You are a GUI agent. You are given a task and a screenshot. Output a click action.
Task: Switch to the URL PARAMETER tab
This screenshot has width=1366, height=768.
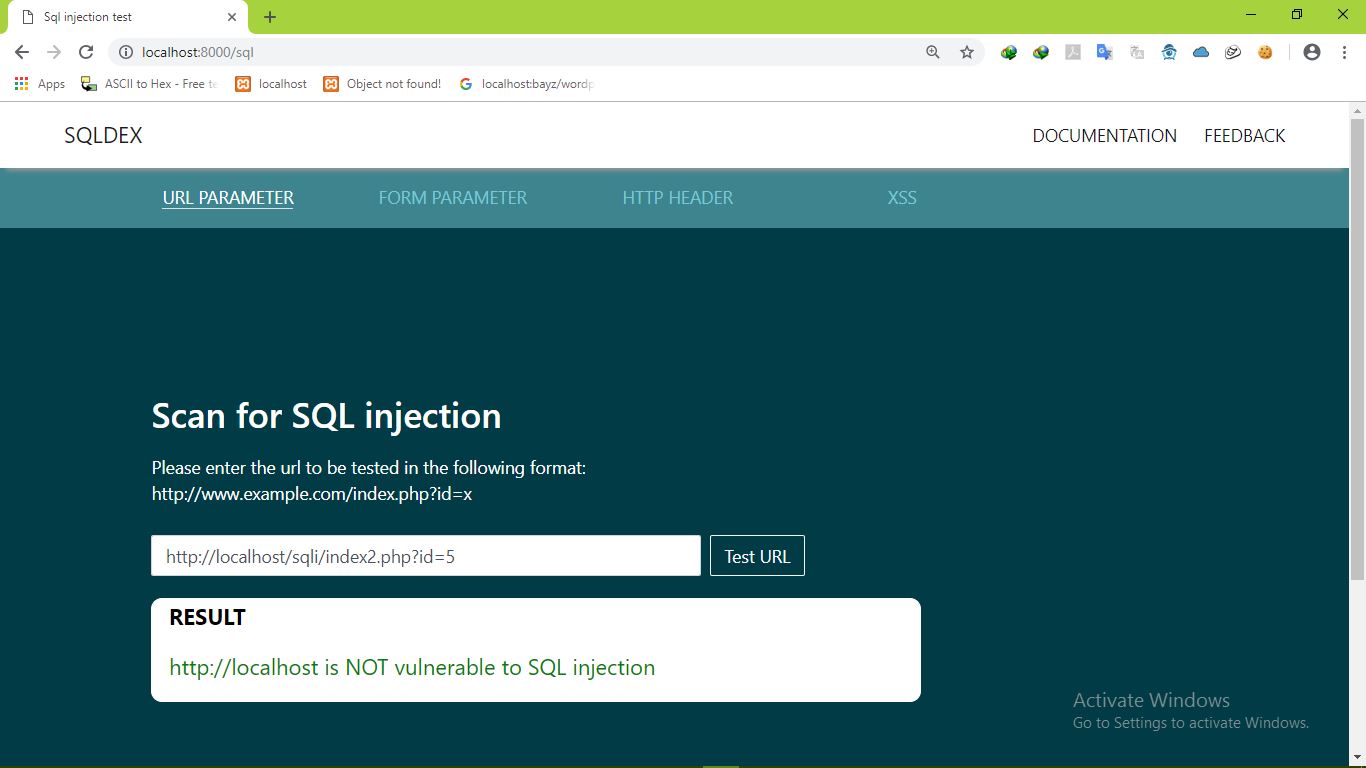[228, 197]
